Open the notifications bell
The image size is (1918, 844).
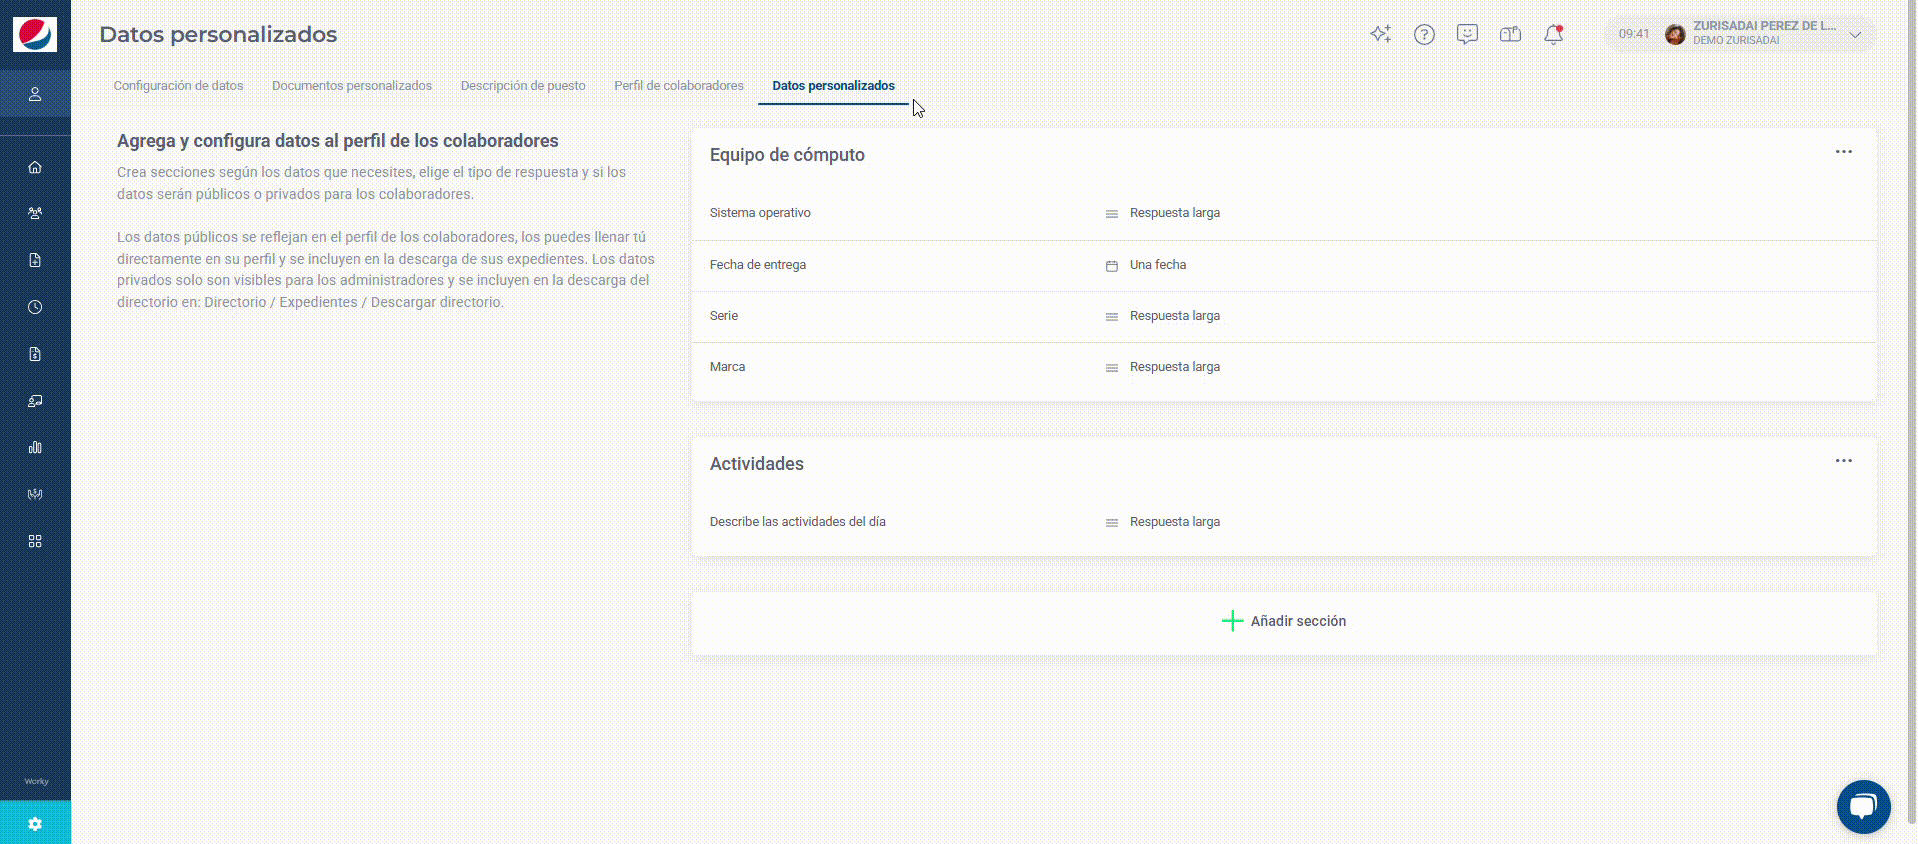coord(1553,35)
